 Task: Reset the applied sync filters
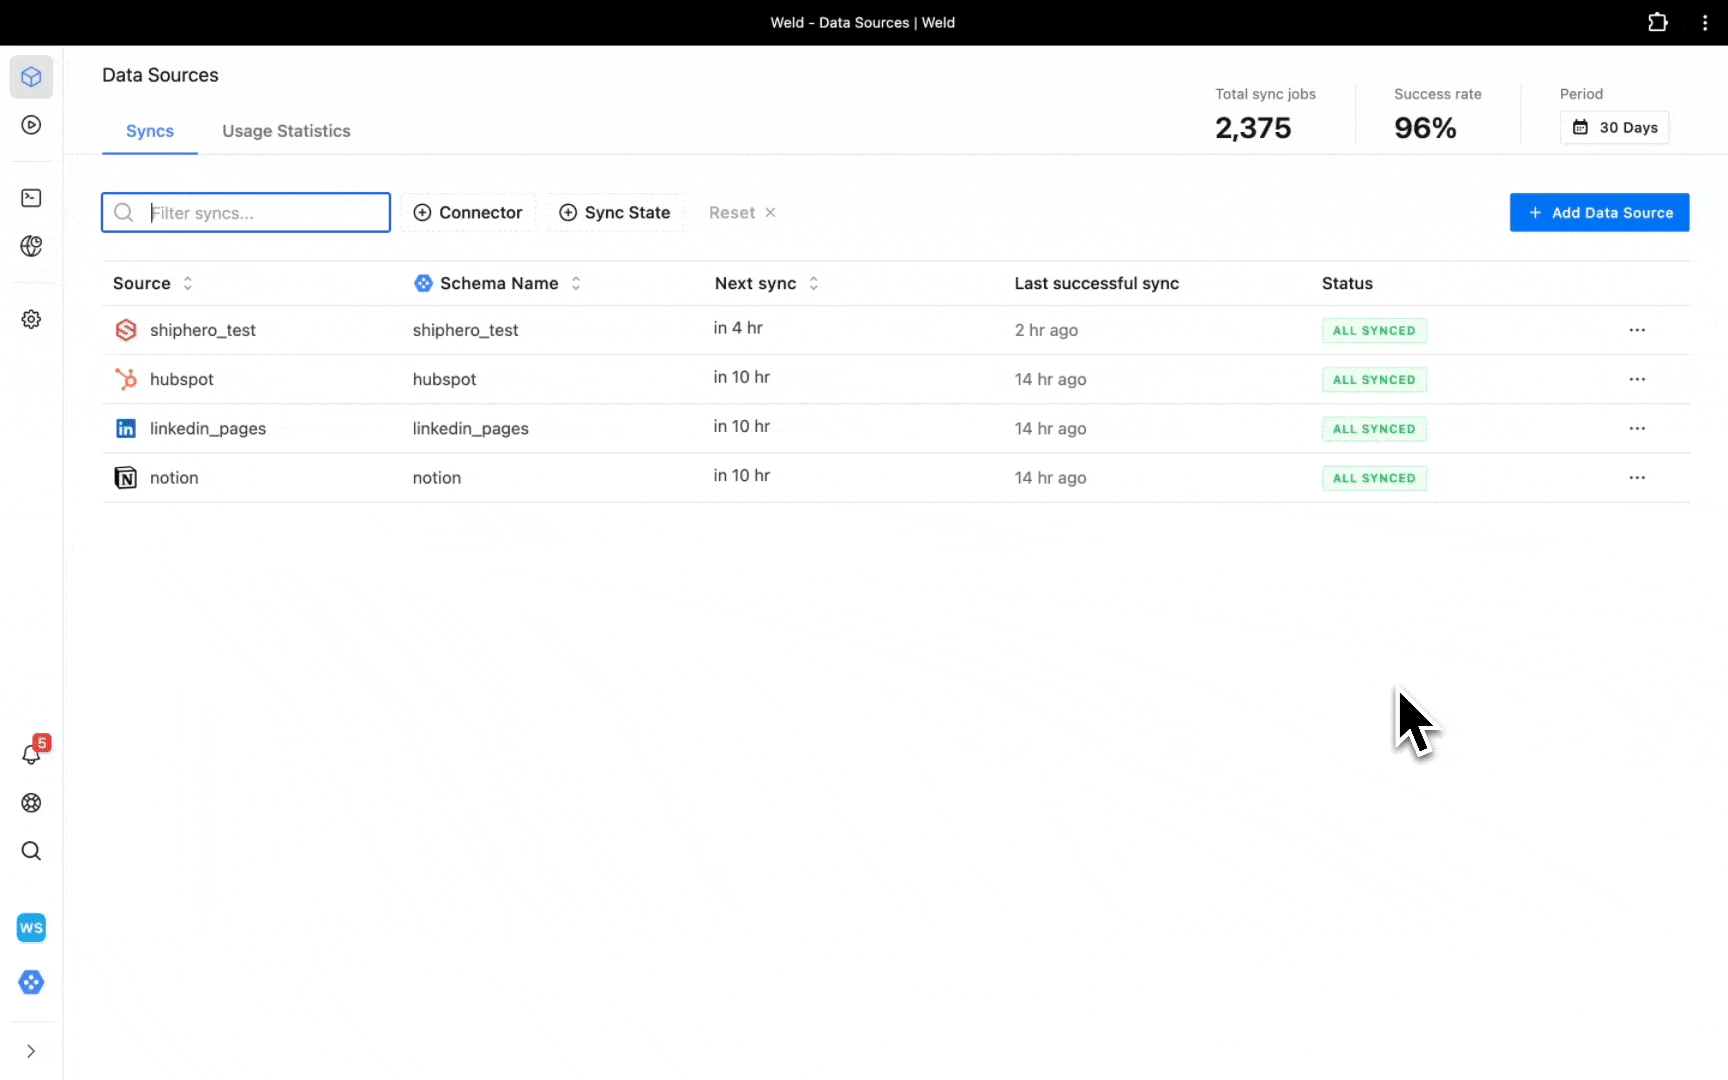[x=742, y=213]
